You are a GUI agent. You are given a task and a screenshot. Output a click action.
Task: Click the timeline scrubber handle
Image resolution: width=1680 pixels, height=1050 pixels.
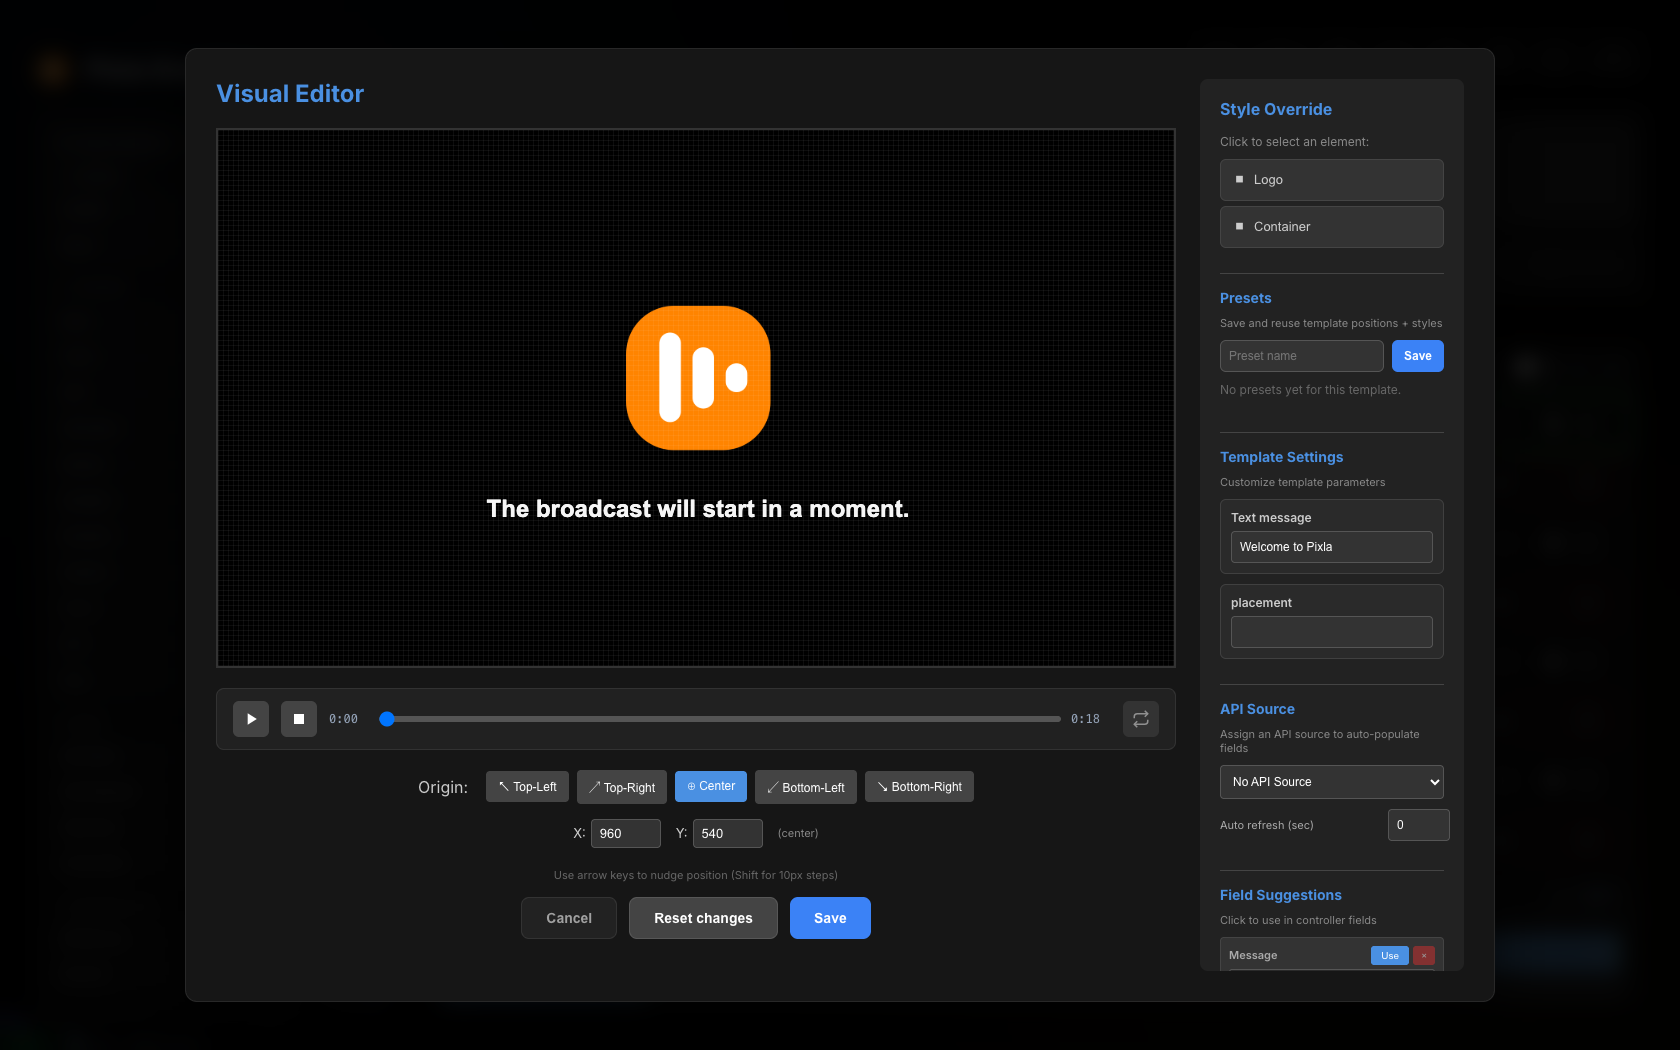(x=387, y=719)
